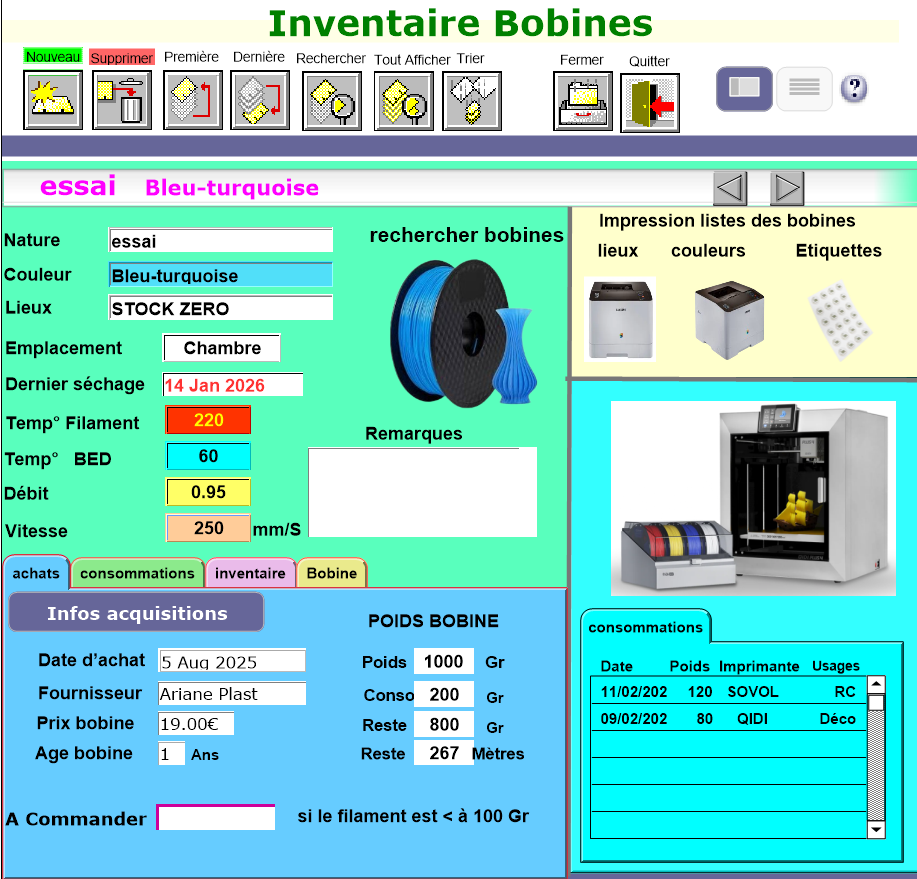Click the Vitesse value 250

[x=208, y=528]
